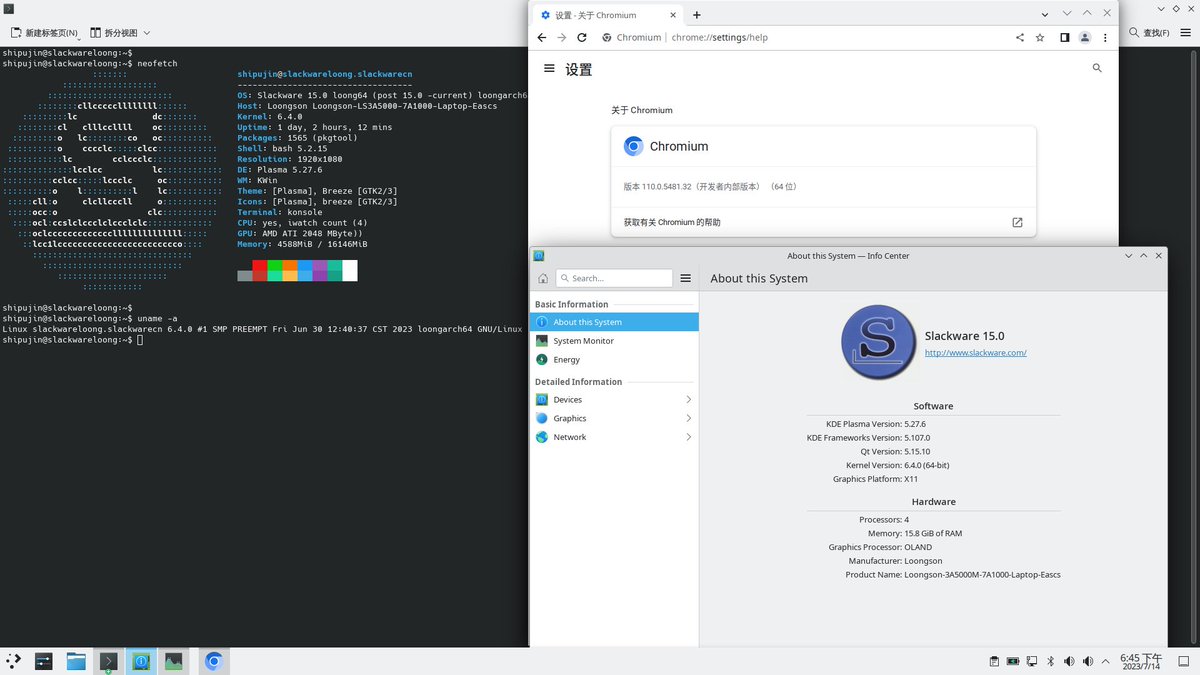Click the uname -a command line in Konsole
The height and width of the screenshot is (675, 1200).
tap(90, 318)
